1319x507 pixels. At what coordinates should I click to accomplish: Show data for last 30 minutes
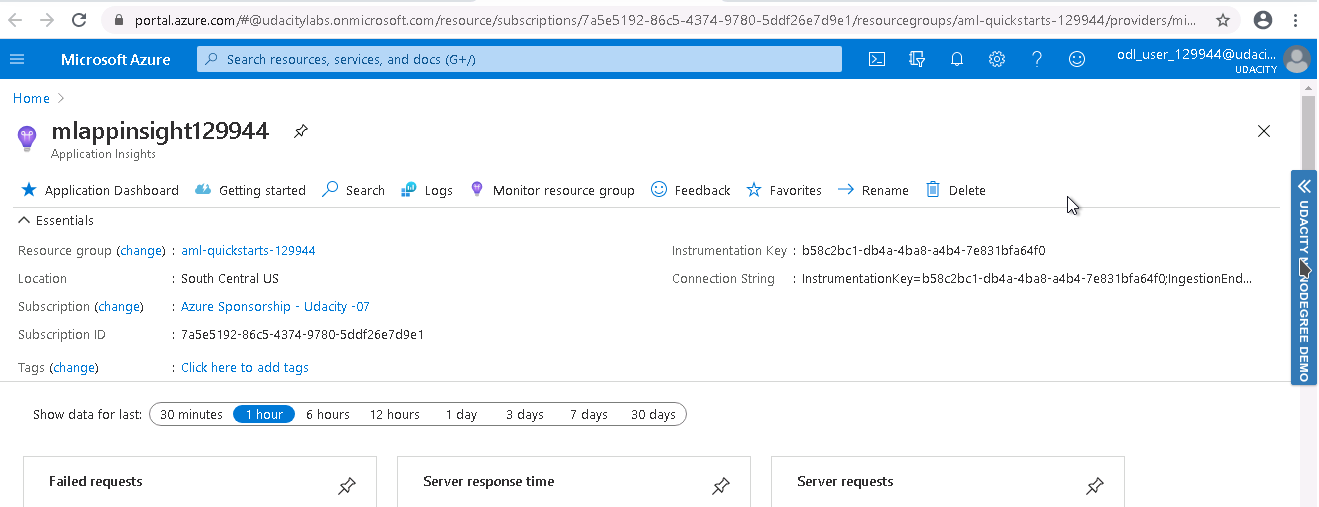click(x=191, y=414)
